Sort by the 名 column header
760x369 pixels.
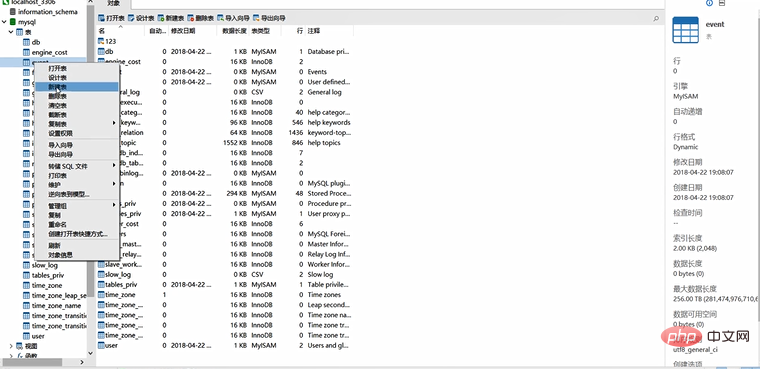(121, 31)
